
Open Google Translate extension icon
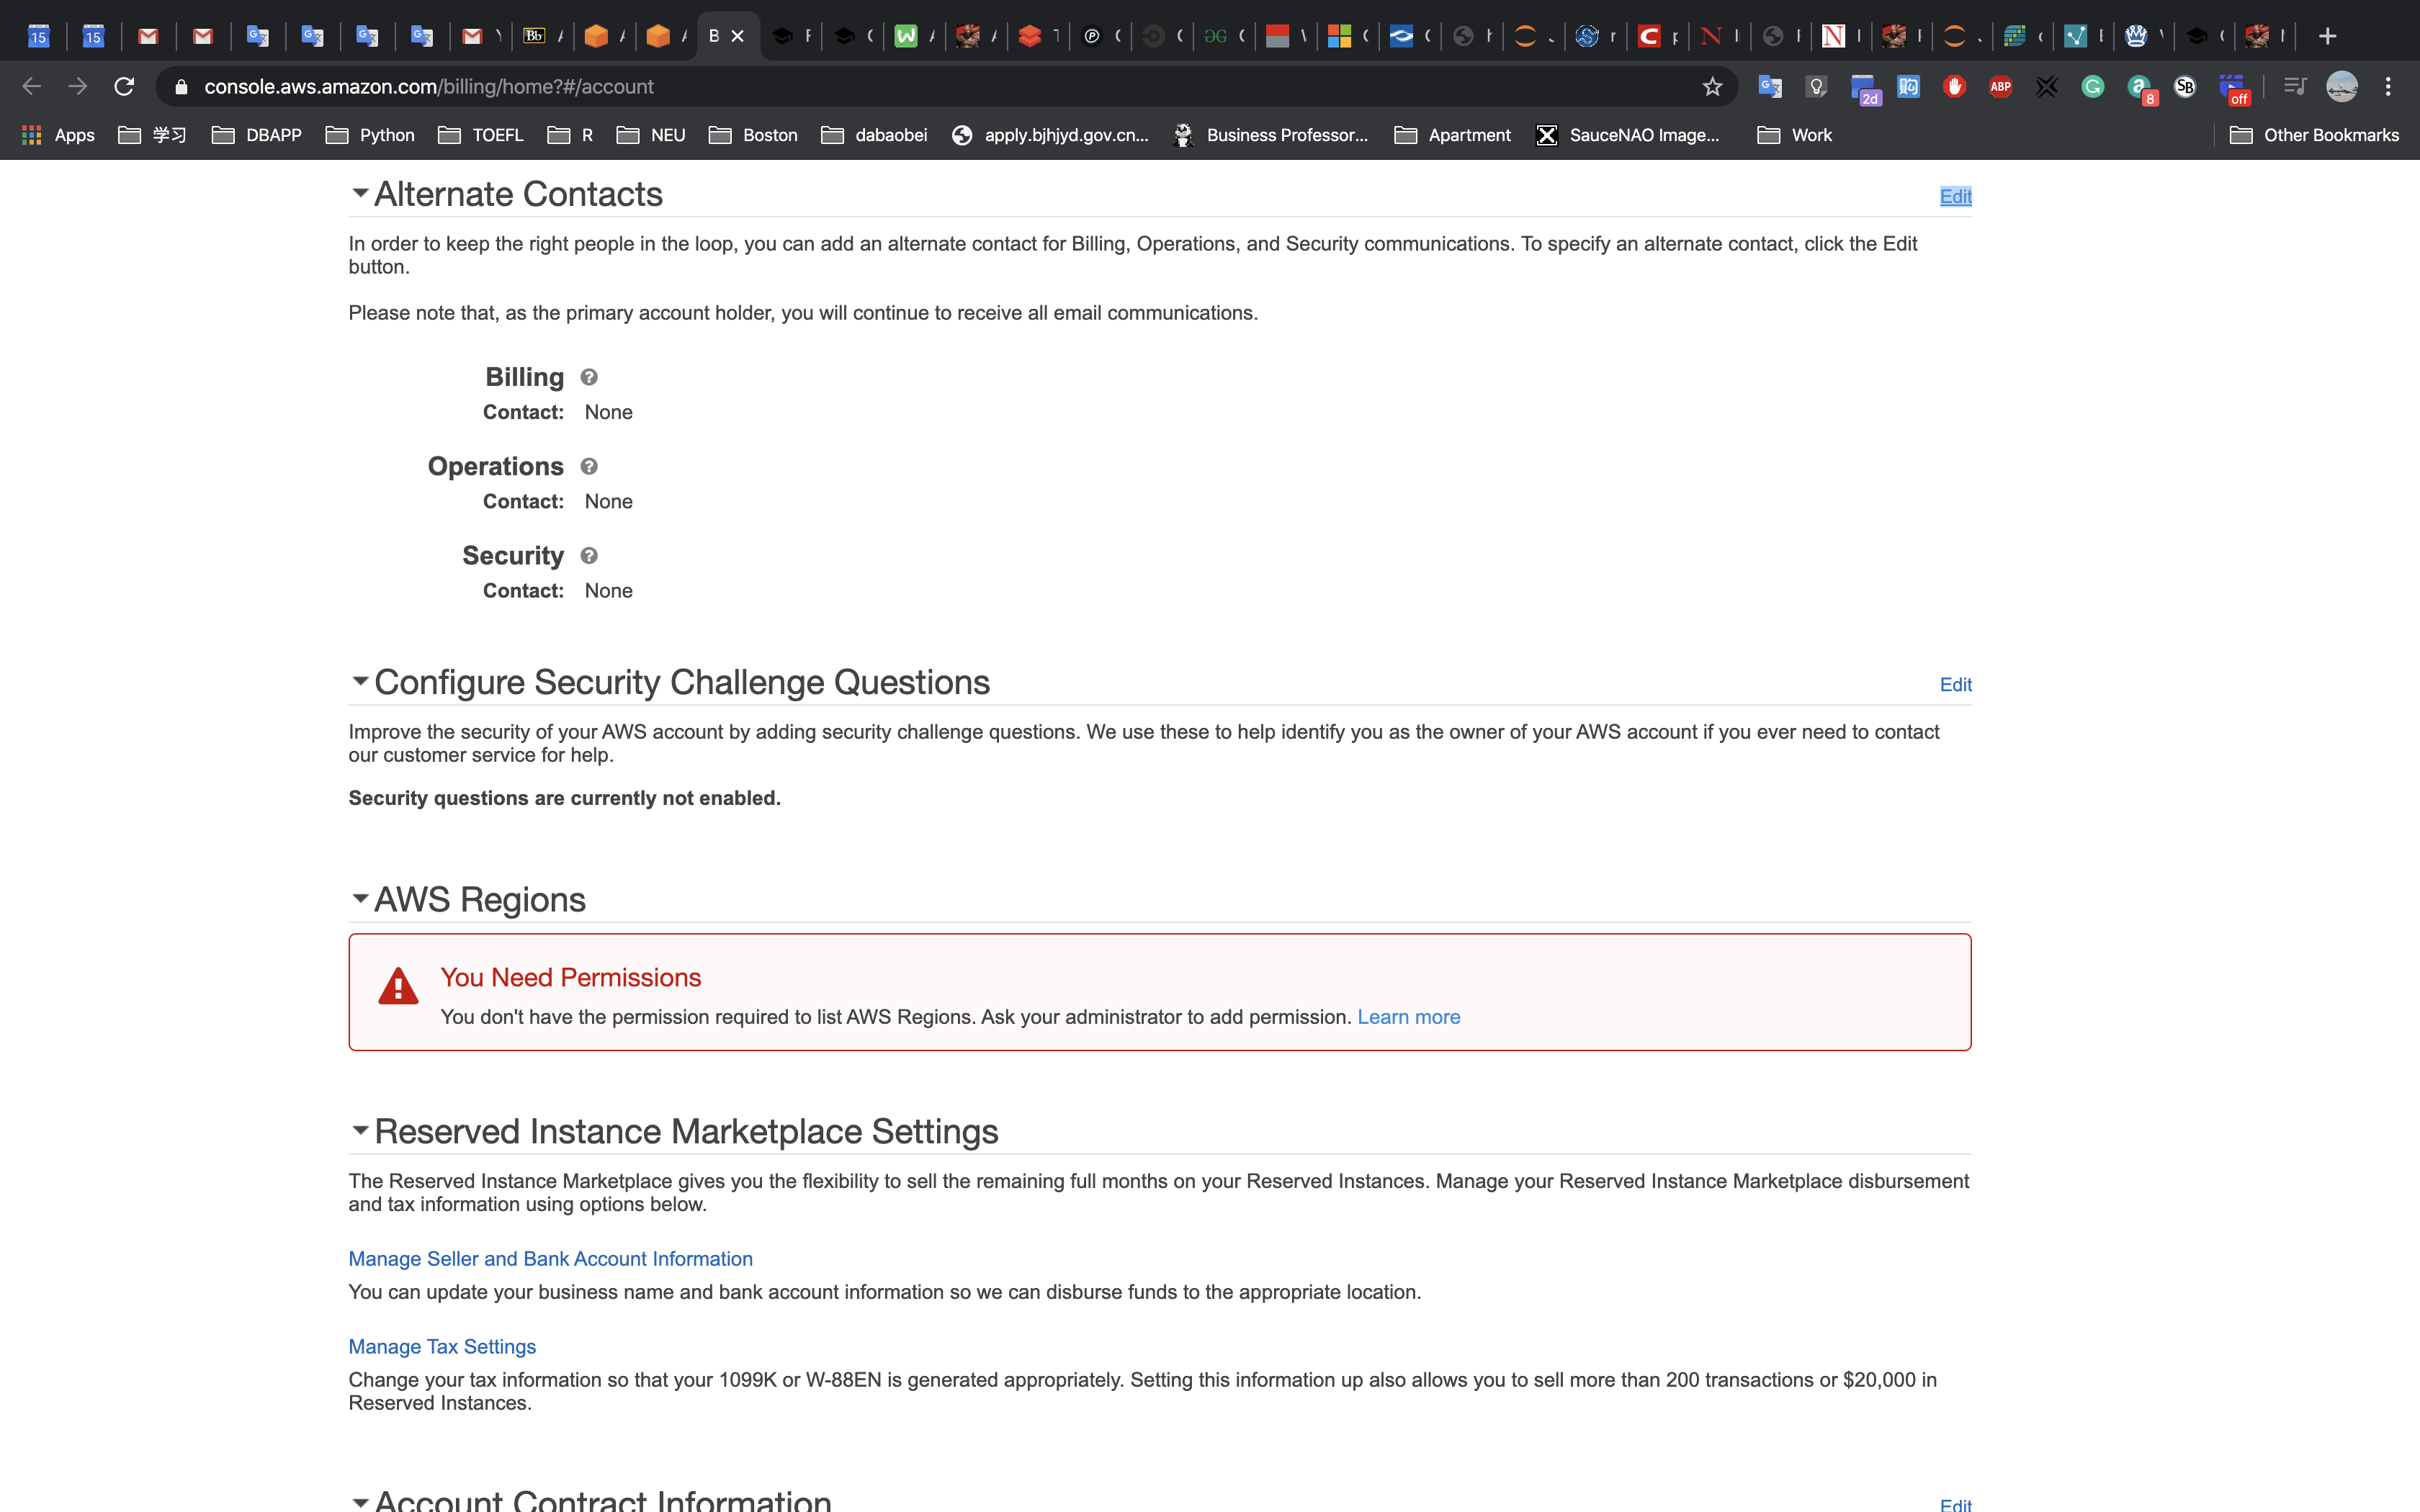pyautogui.click(x=1770, y=87)
